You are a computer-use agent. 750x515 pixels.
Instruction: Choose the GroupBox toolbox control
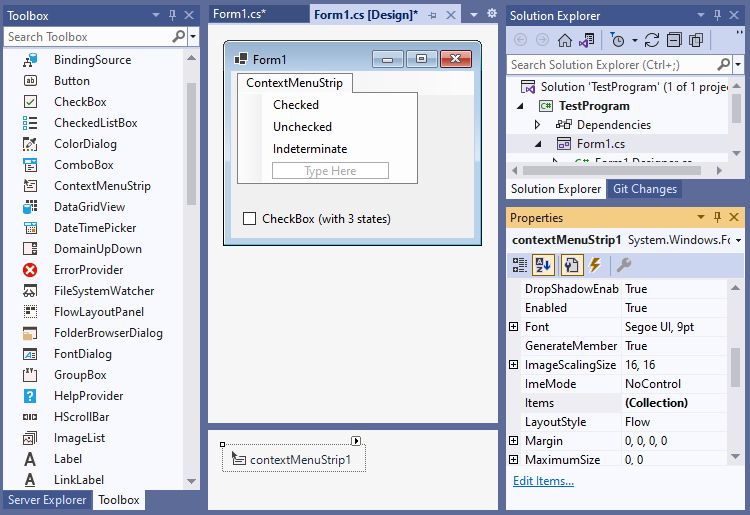[x=80, y=375]
